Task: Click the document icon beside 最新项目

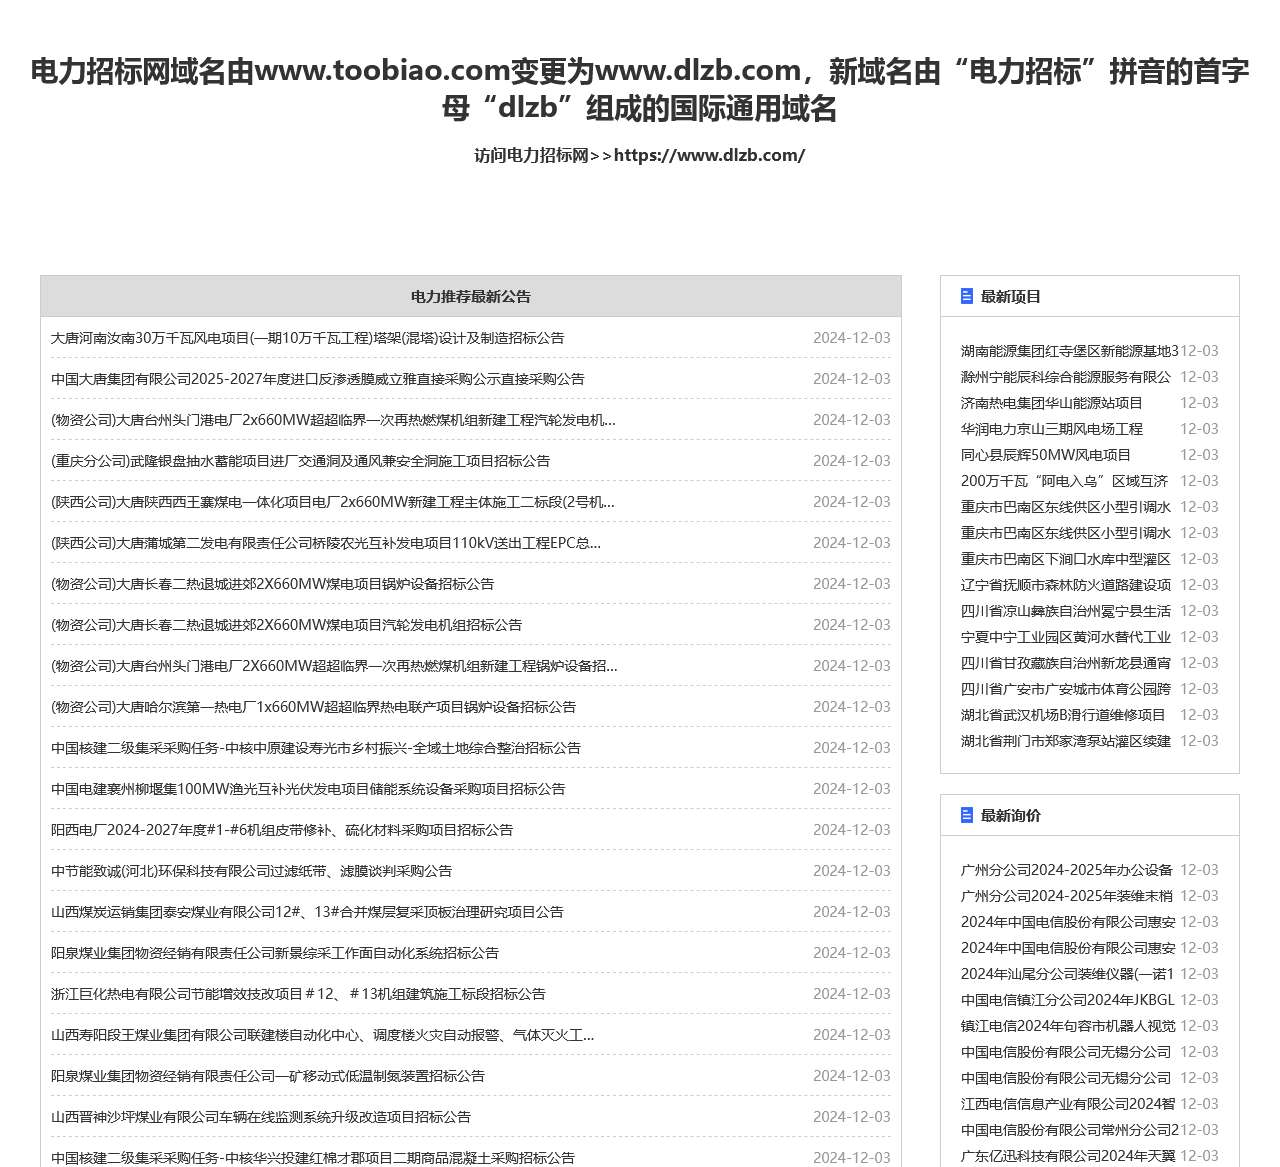Action: point(967,296)
